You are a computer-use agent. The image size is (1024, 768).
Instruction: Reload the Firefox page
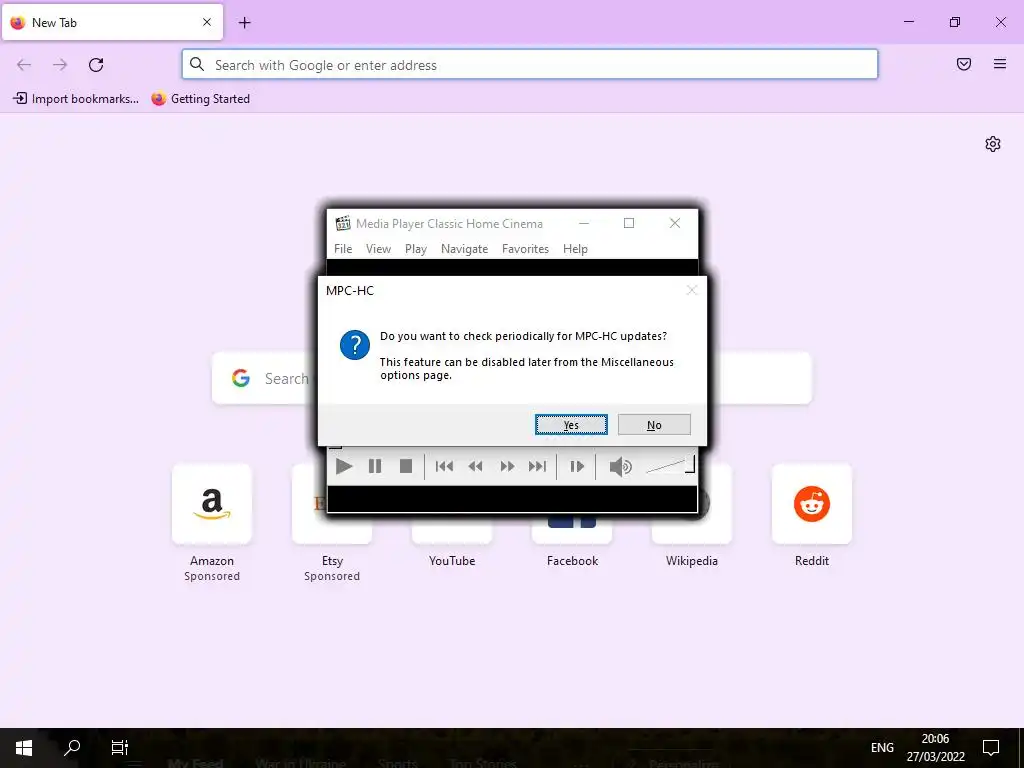[x=96, y=65]
